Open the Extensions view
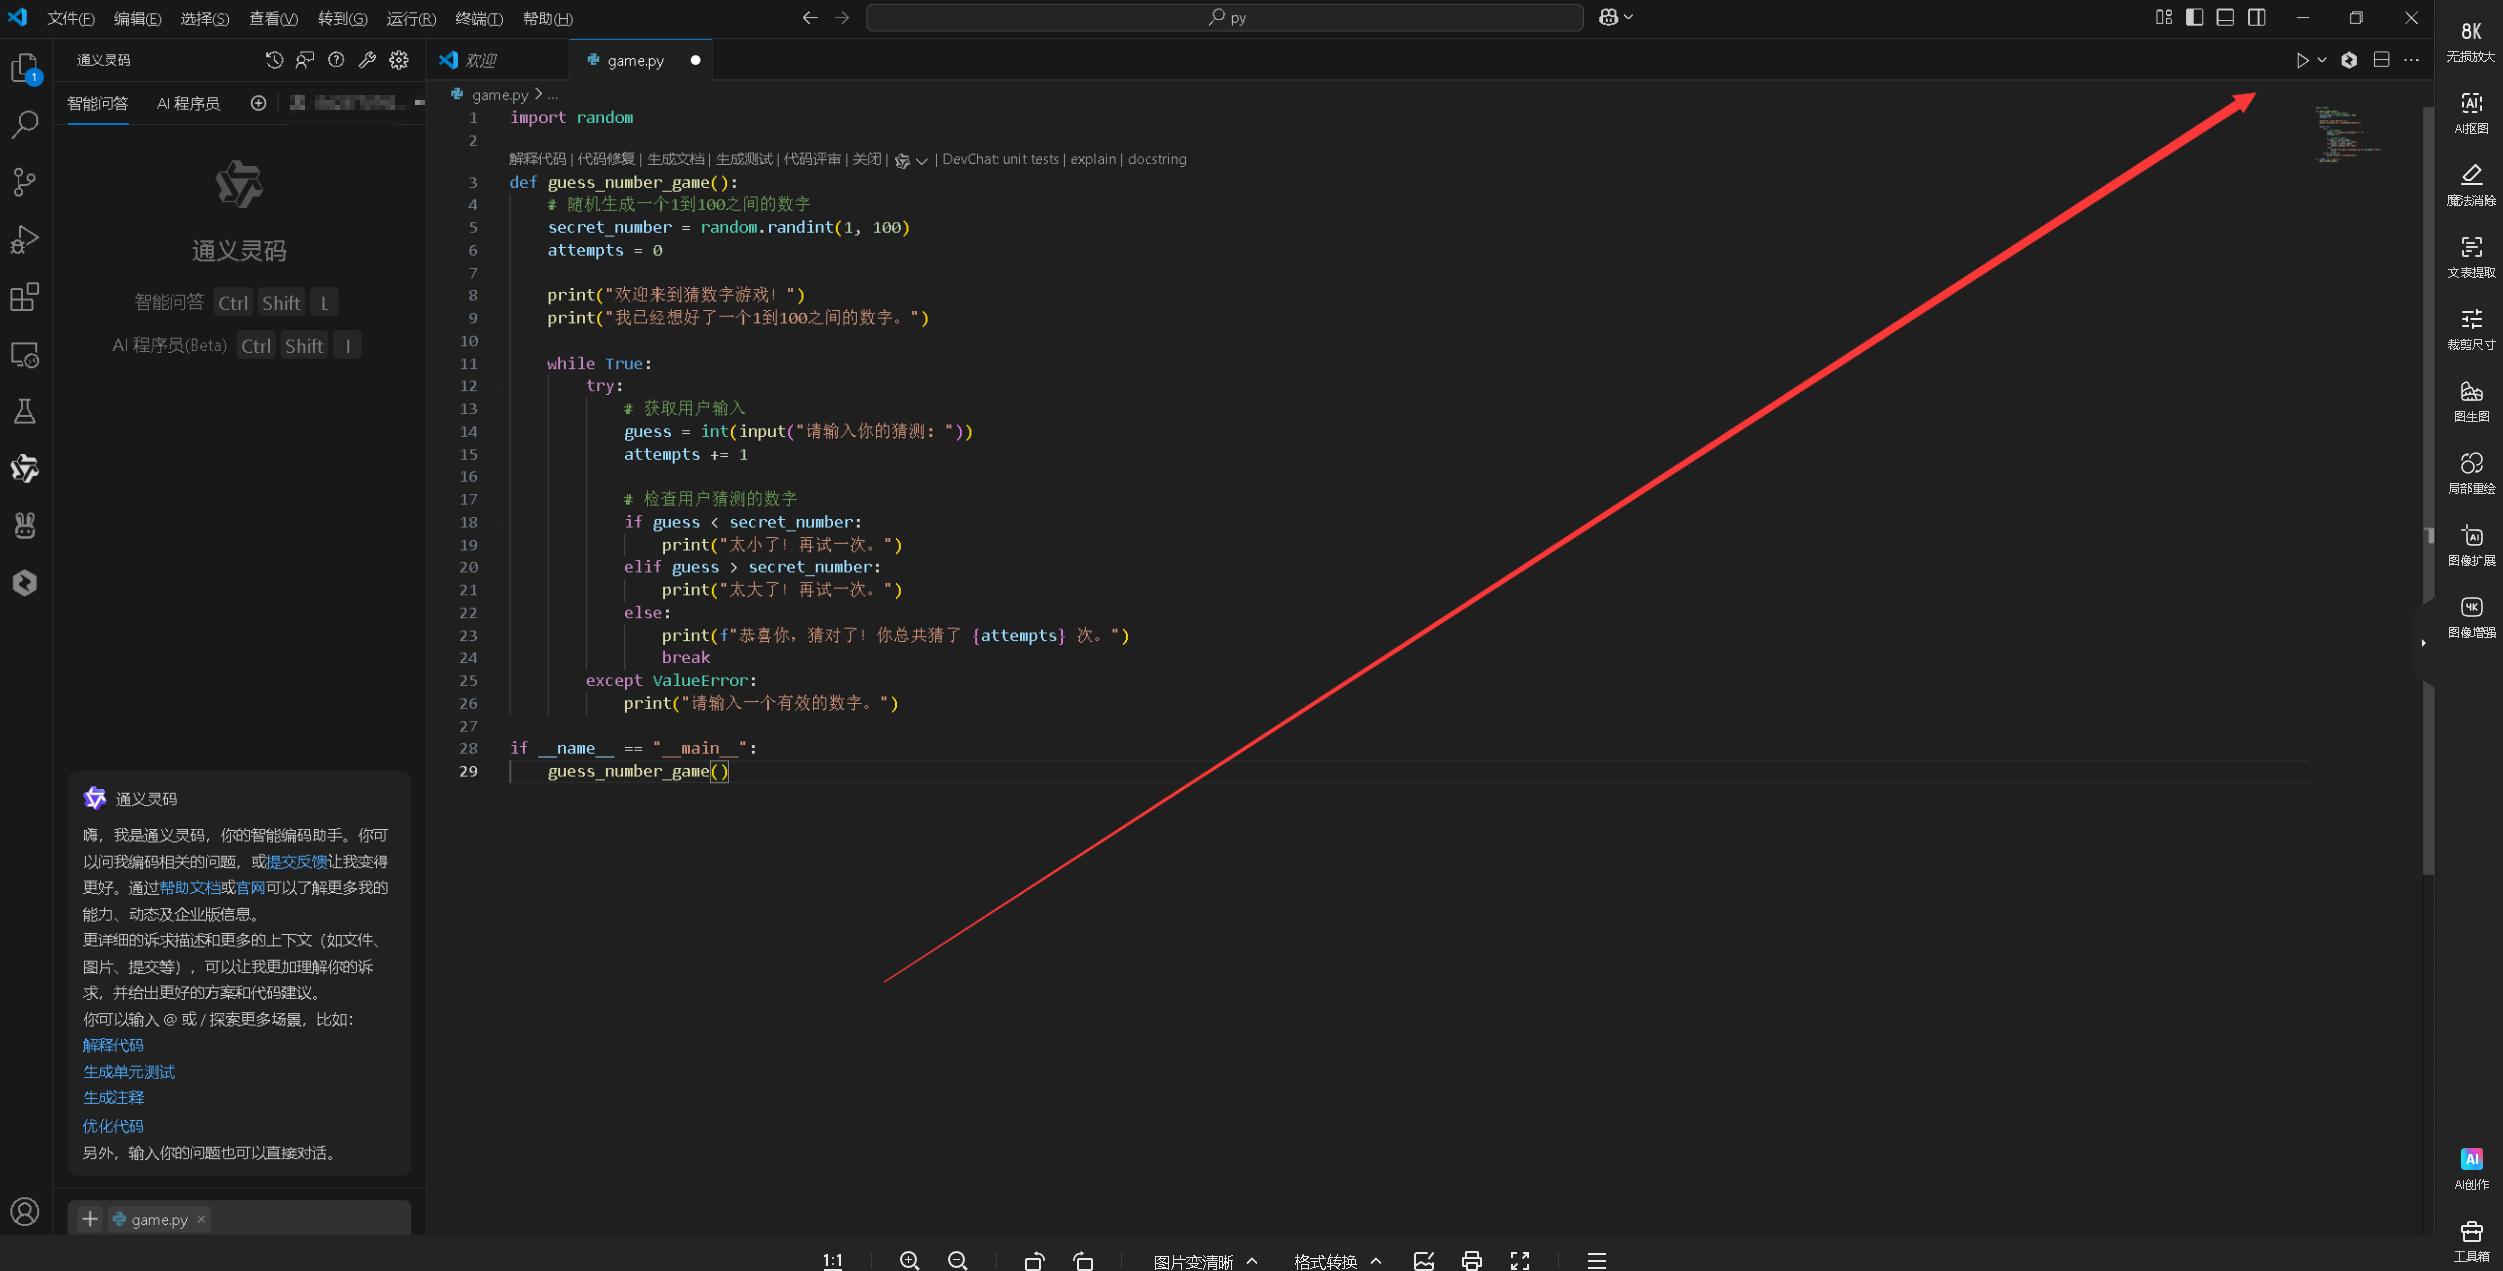 pos(25,297)
